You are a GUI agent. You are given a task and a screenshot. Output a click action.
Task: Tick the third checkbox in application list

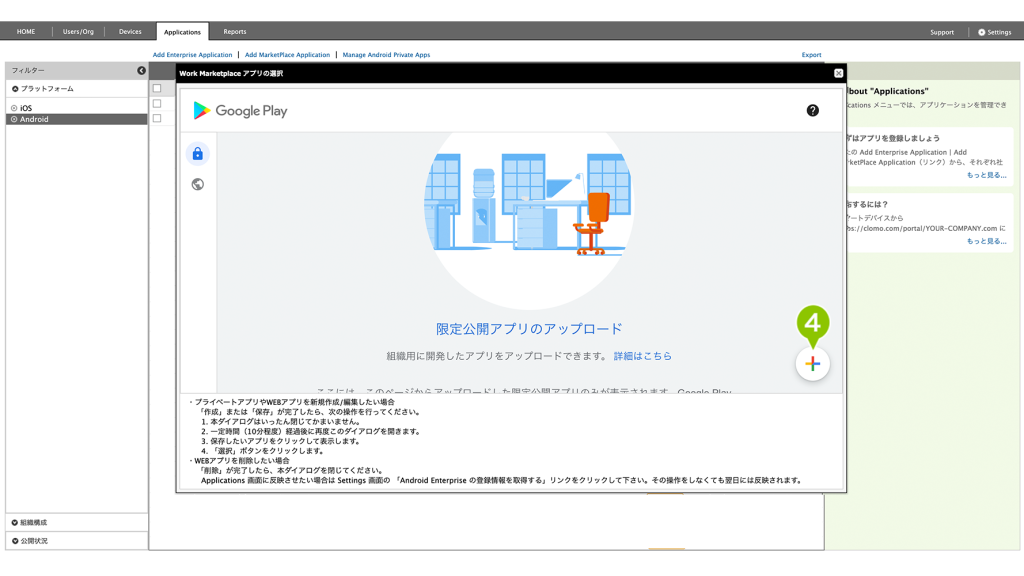point(157,118)
